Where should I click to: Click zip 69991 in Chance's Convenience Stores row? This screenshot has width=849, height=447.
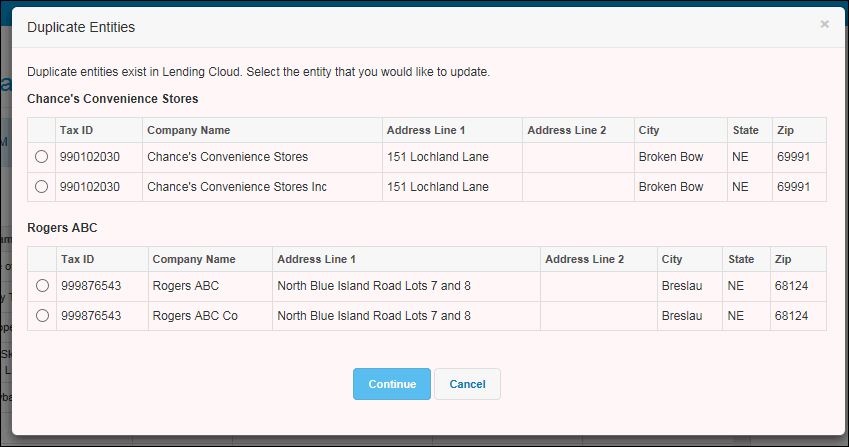click(x=794, y=157)
